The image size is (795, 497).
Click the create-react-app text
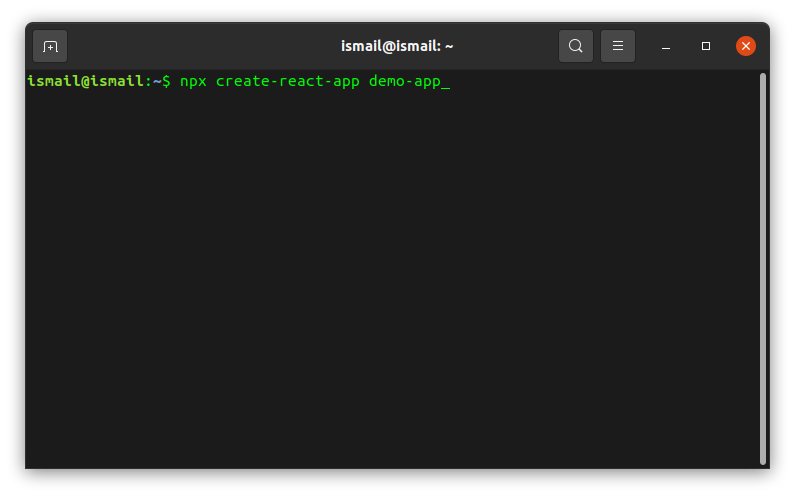click(288, 82)
